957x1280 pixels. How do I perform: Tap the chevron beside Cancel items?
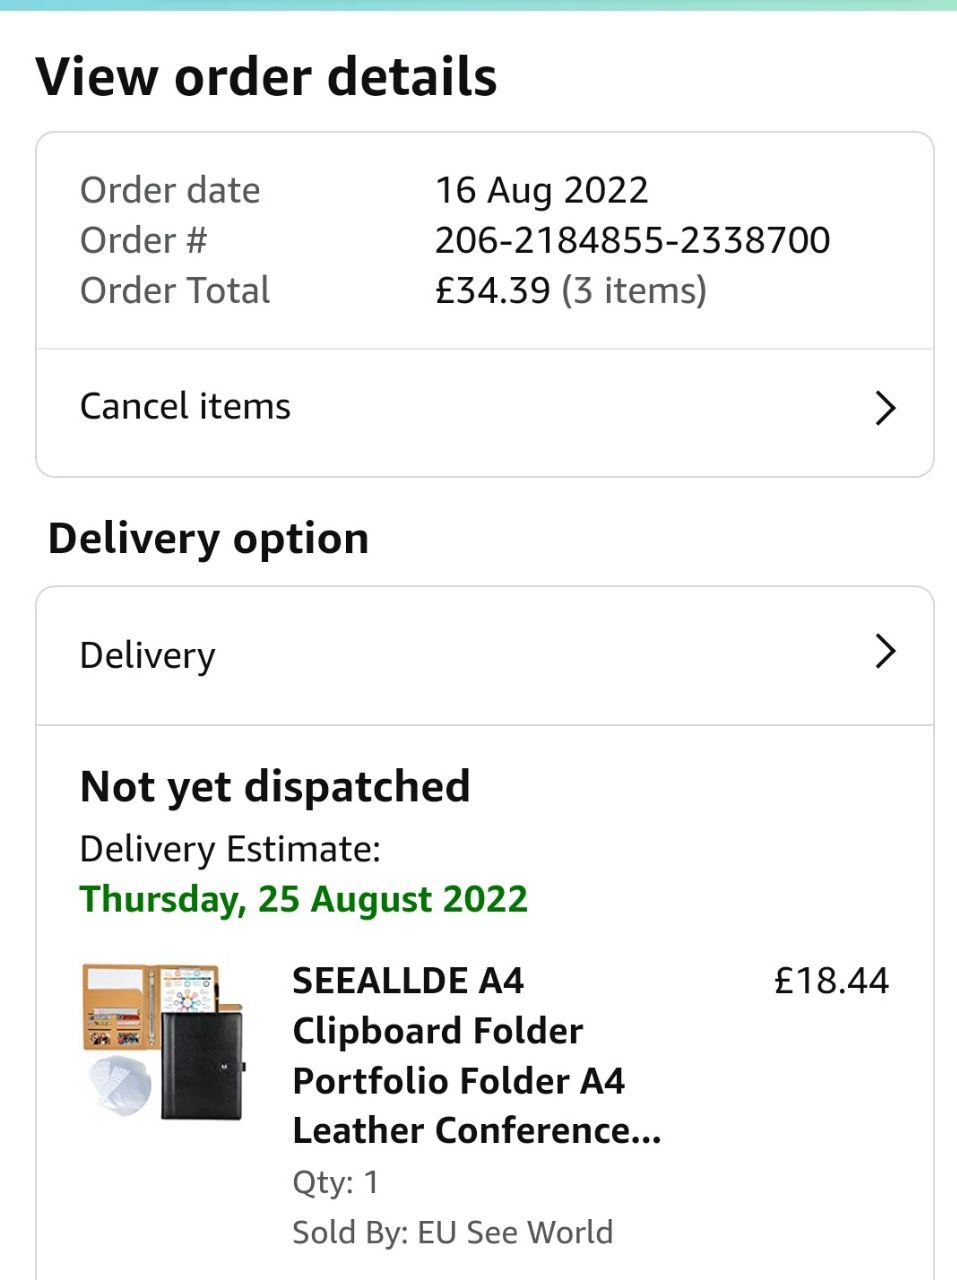(x=885, y=408)
